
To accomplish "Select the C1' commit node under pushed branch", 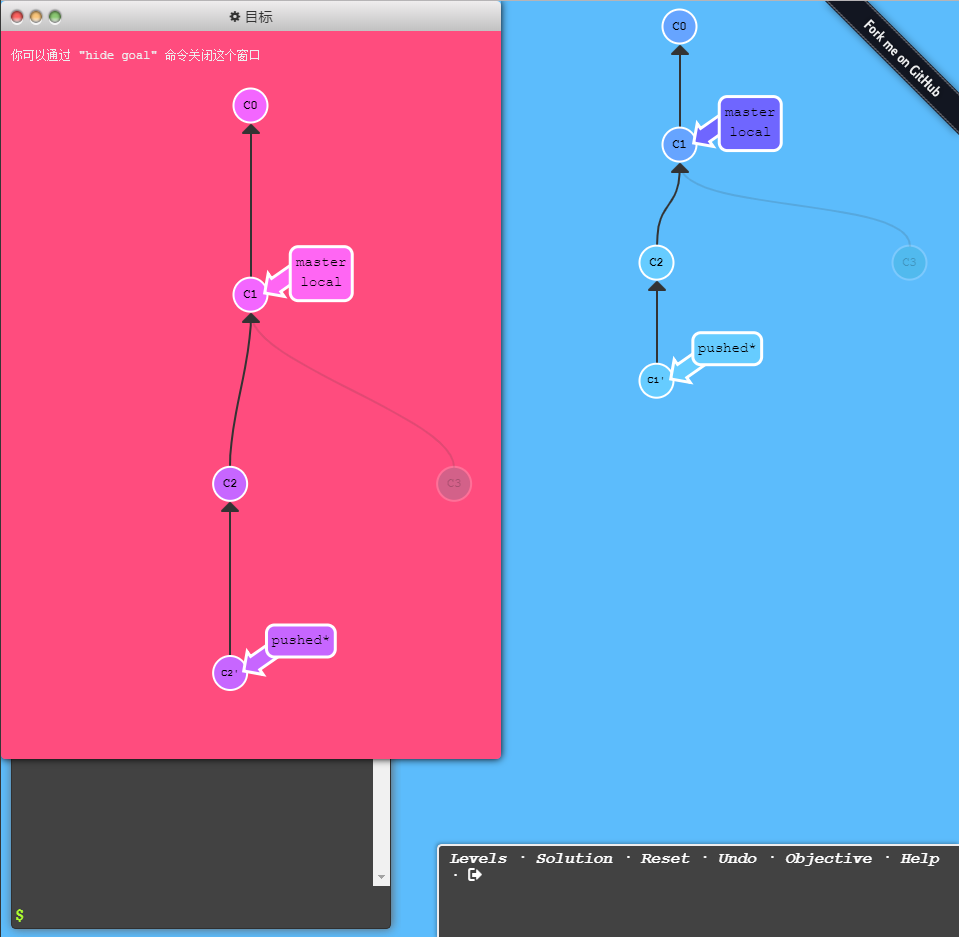I will 656,380.
